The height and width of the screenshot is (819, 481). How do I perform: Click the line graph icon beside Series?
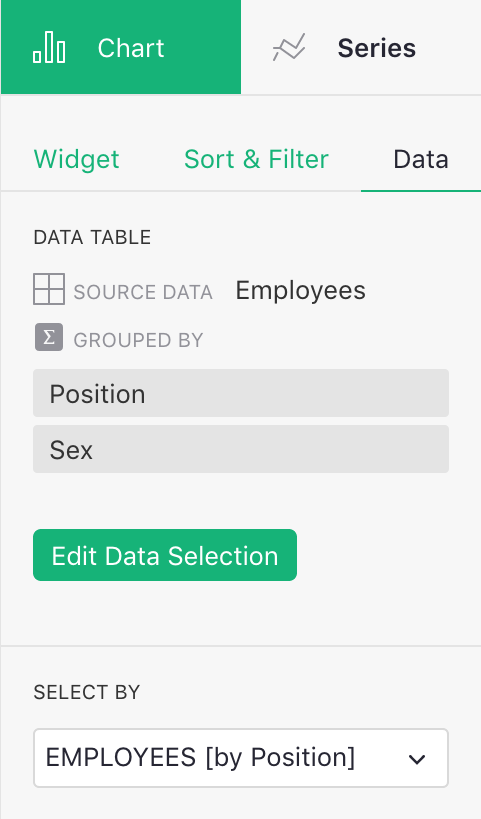point(289,48)
